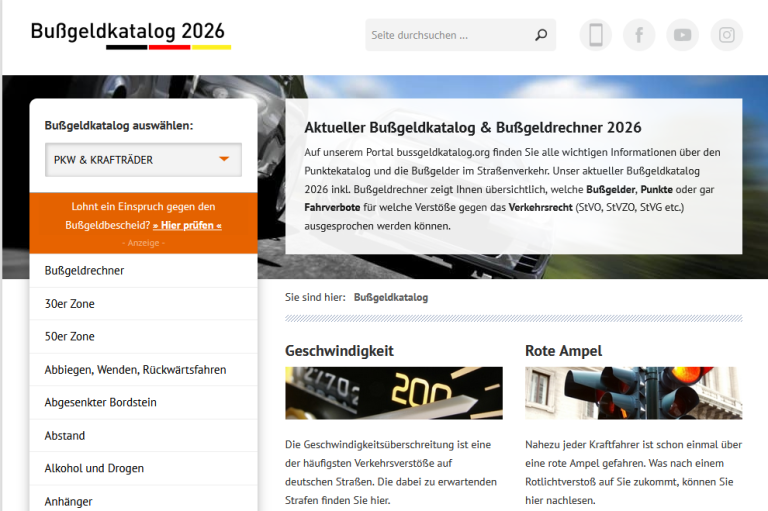Select 30er Zone in sidebar menu
The height and width of the screenshot is (511, 768).
pos(70,303)
